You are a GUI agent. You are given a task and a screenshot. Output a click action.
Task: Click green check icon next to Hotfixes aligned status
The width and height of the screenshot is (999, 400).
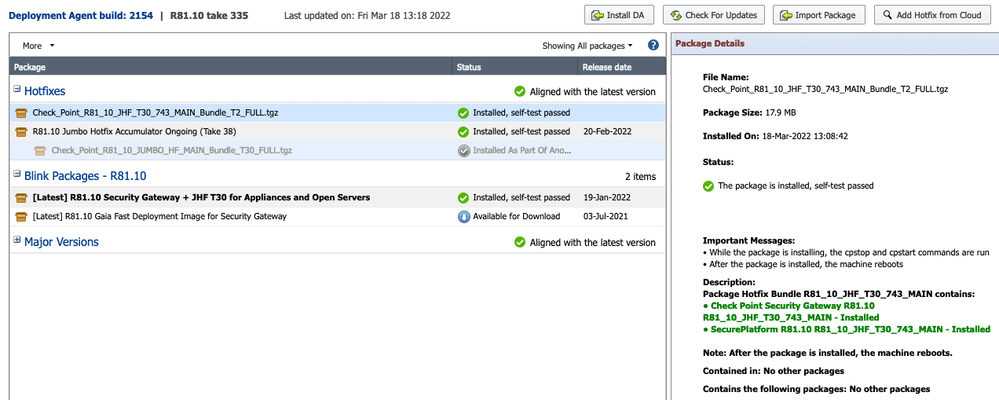[x=520, y=92]
